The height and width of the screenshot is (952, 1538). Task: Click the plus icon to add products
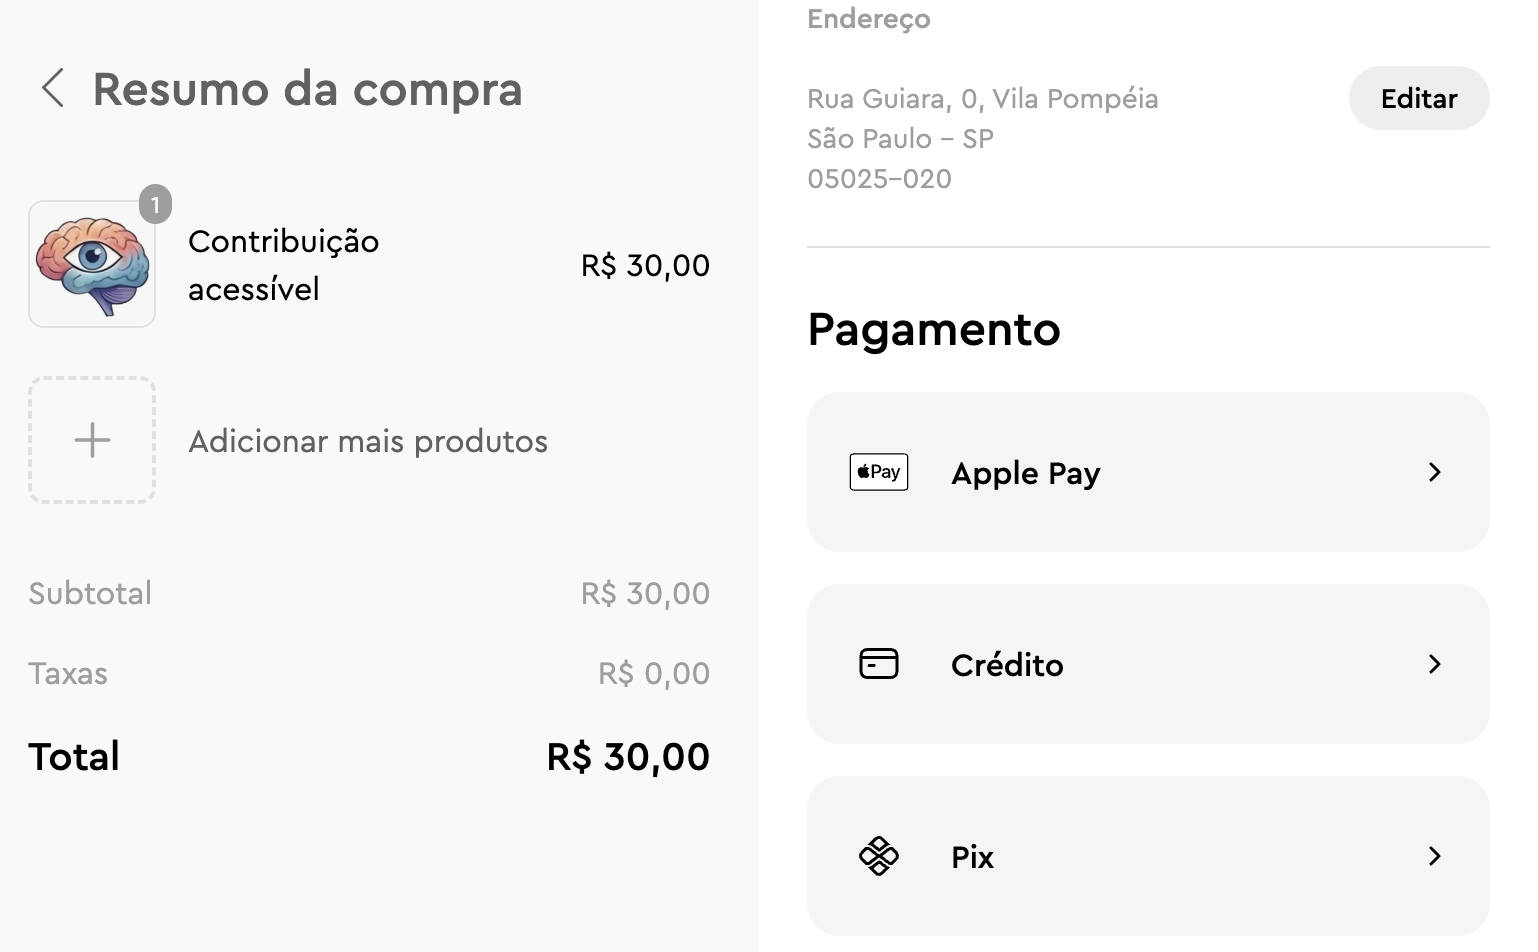tap(92, 440)
